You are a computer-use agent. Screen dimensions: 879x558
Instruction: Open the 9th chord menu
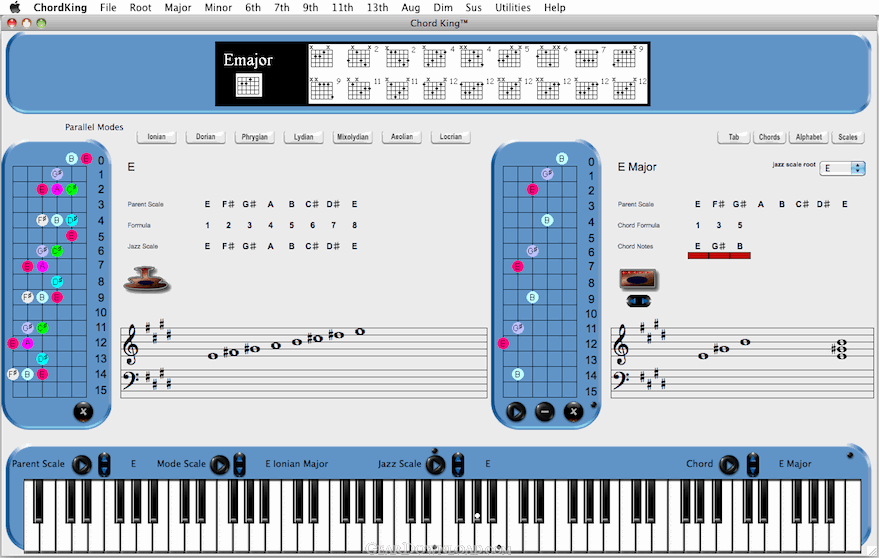(x=311, y=7)
